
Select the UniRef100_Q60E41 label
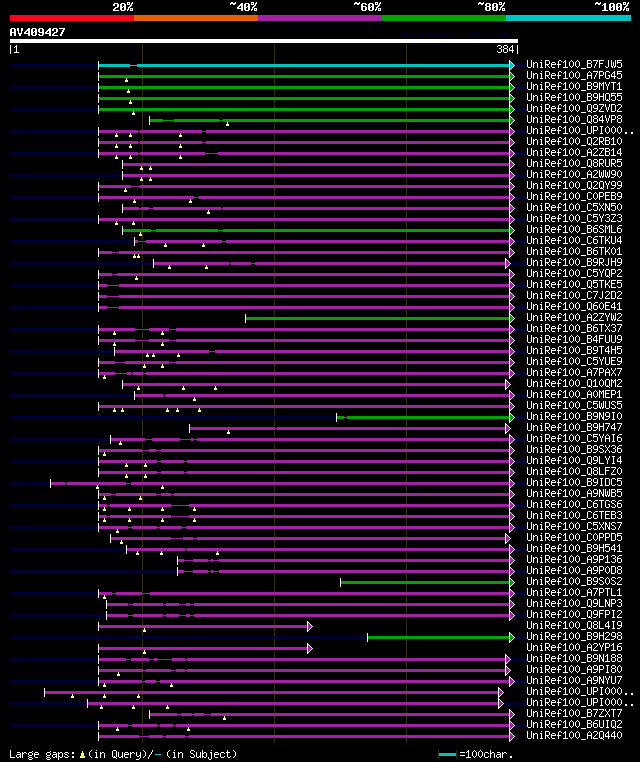pyautogui.click(x=574, y=306)
